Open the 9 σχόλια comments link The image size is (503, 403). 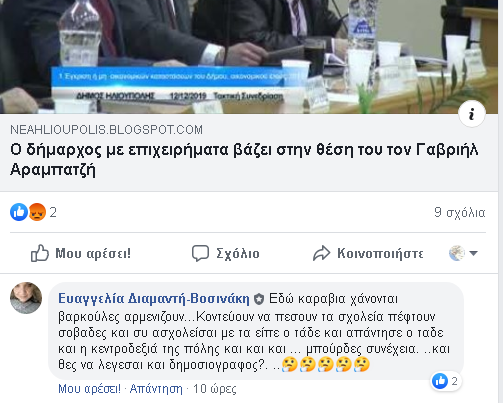pos(460,212)
